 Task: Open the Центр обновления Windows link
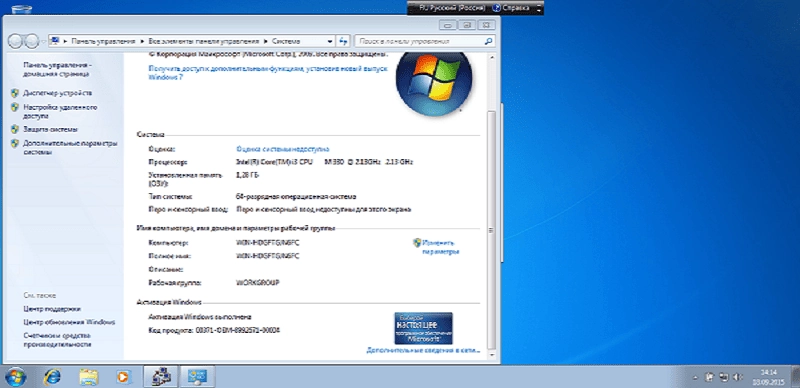[x=69, y=322]
